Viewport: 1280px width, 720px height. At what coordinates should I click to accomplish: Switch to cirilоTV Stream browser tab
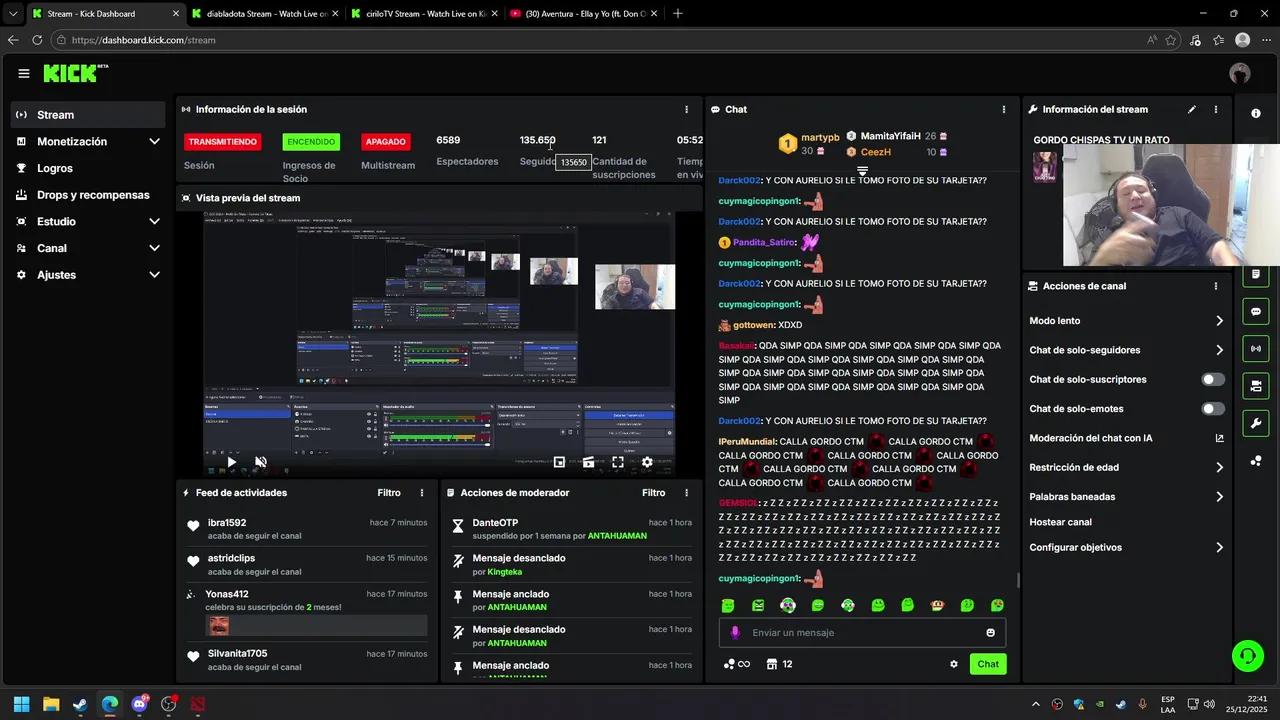[x=425, y=14]
